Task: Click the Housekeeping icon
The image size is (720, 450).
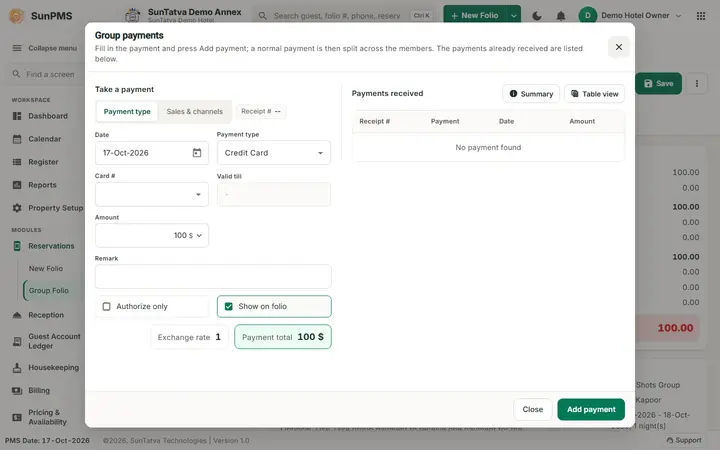Action: coord(17,367)
